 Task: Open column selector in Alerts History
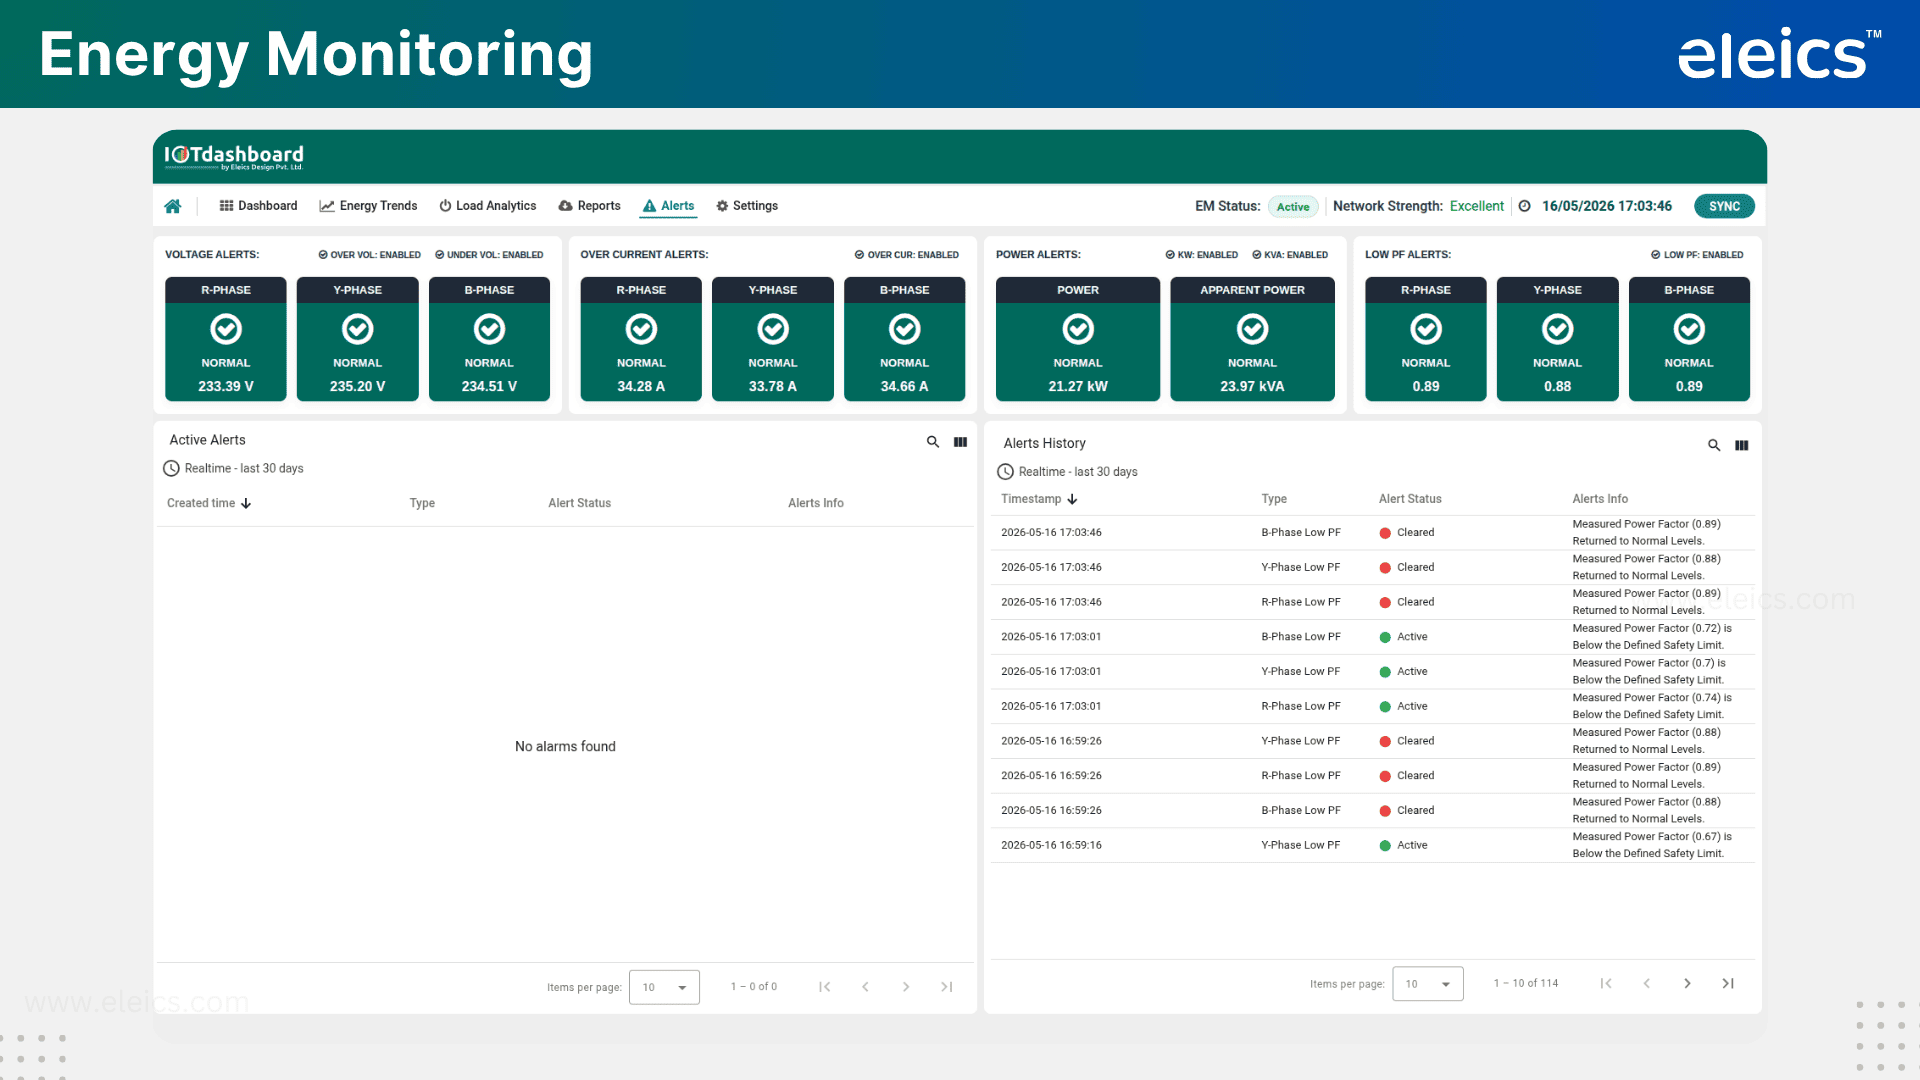click(1741, 445)
